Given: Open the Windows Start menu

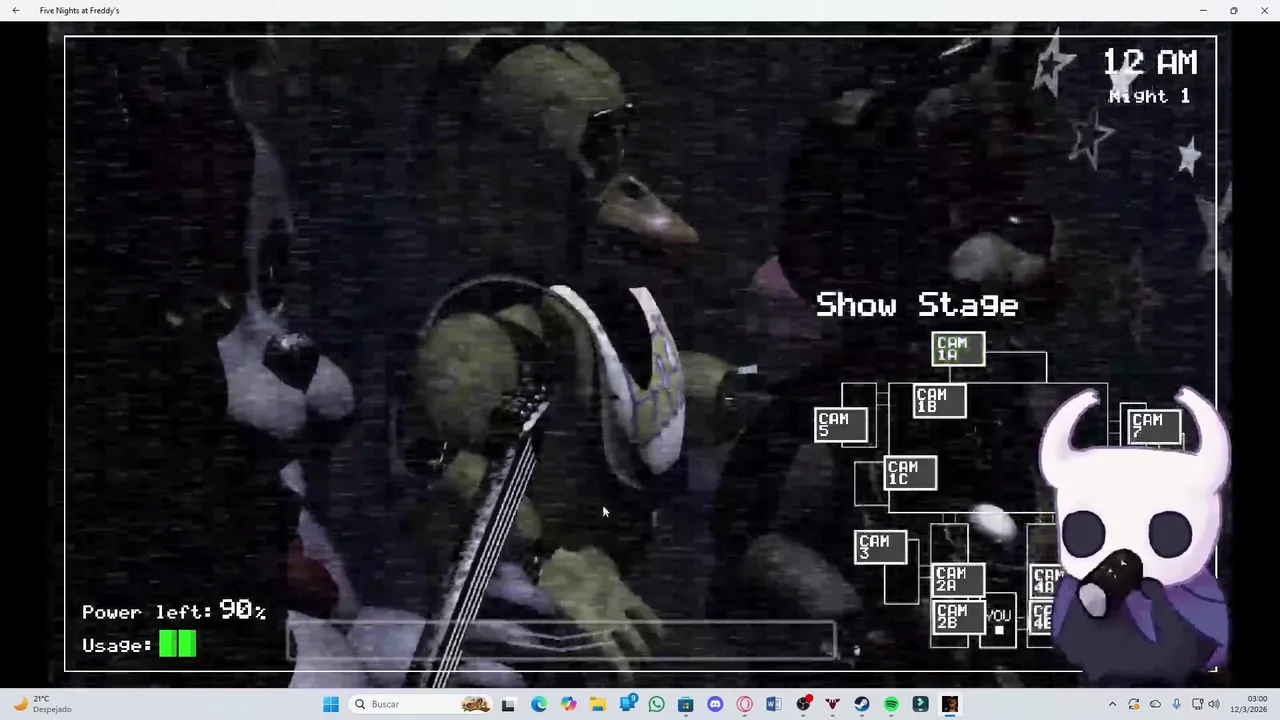Looking at the screenshot, I should click(331, 704).
